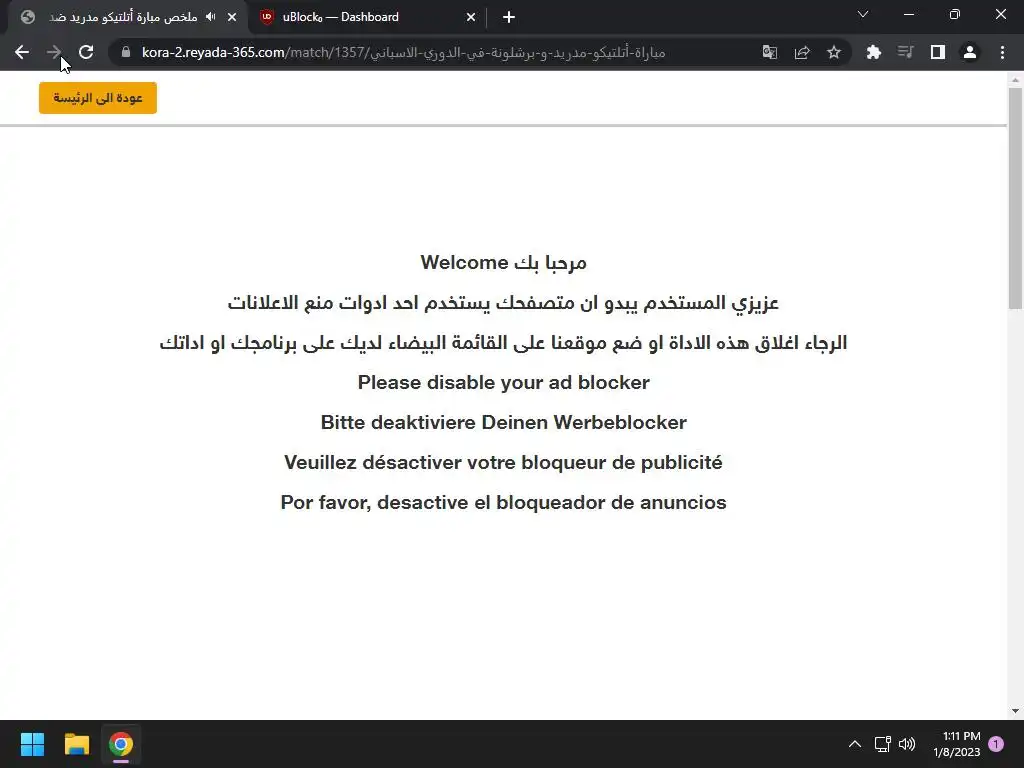Screen dimensions: 1024x768
Task: Share this page from the address bar
Action: pos(802,52)
